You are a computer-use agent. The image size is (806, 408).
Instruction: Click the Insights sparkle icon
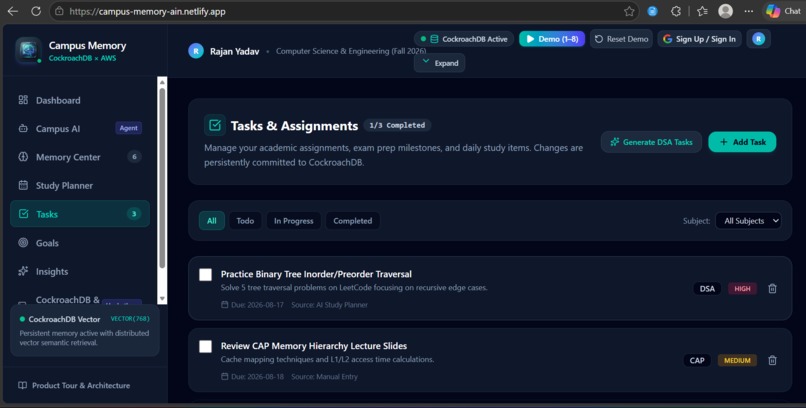(23, 271)
